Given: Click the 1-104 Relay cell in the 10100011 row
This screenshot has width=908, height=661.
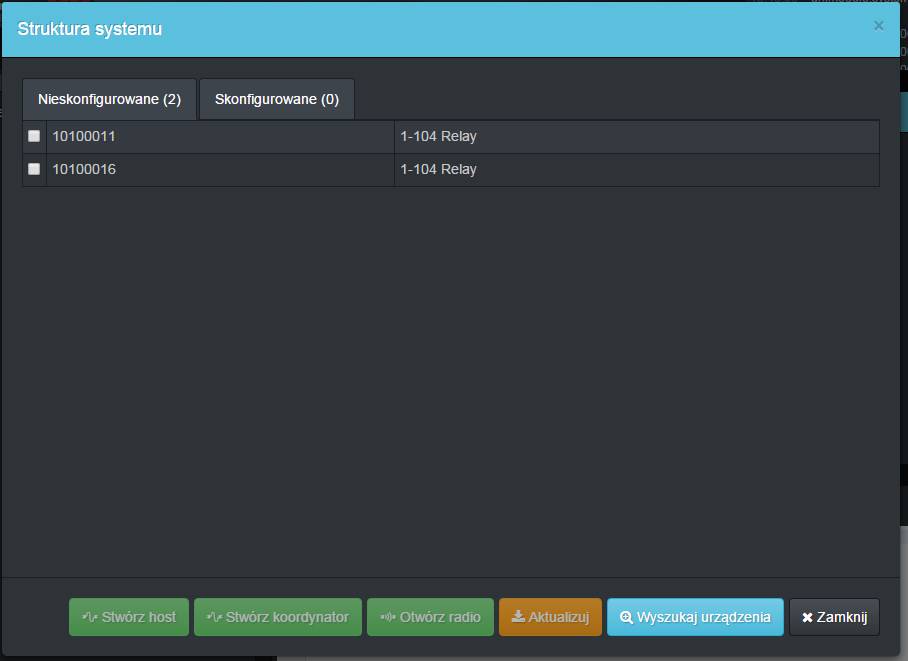Looking at the screenshot, I should coord(636,137).
